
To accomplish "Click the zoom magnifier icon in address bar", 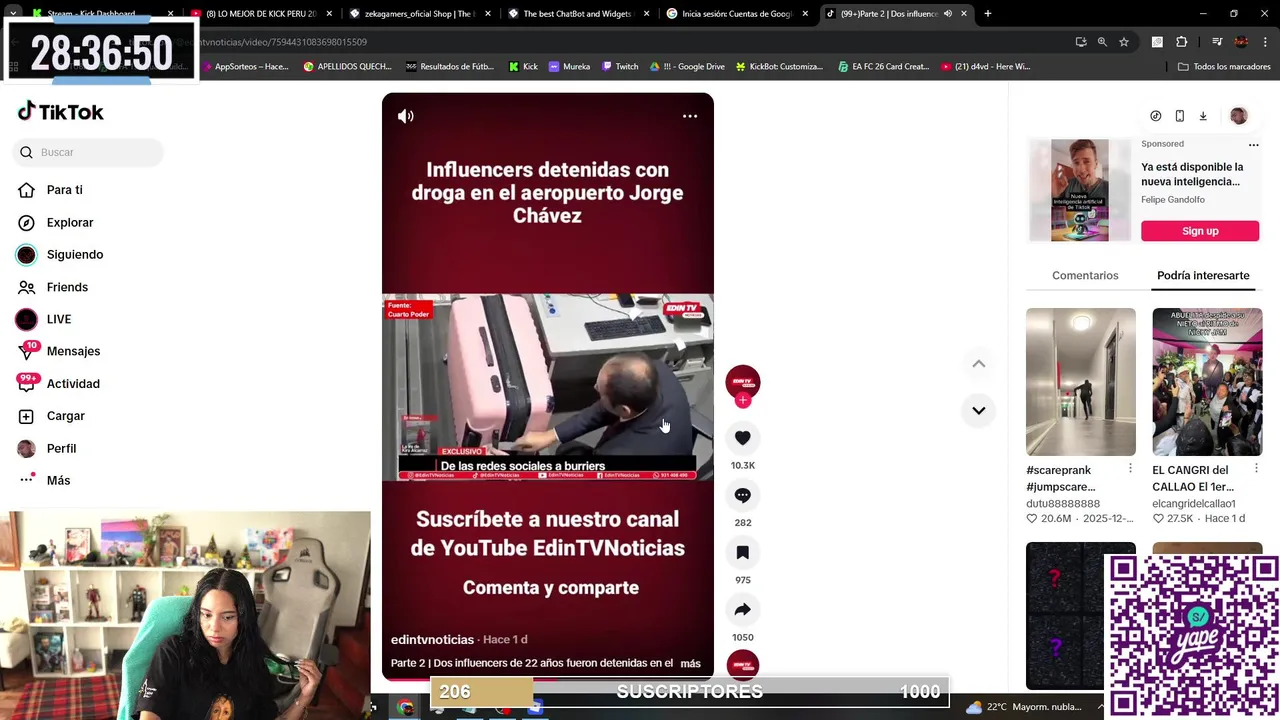I will pyautogui.click(x=1102, y=42).
